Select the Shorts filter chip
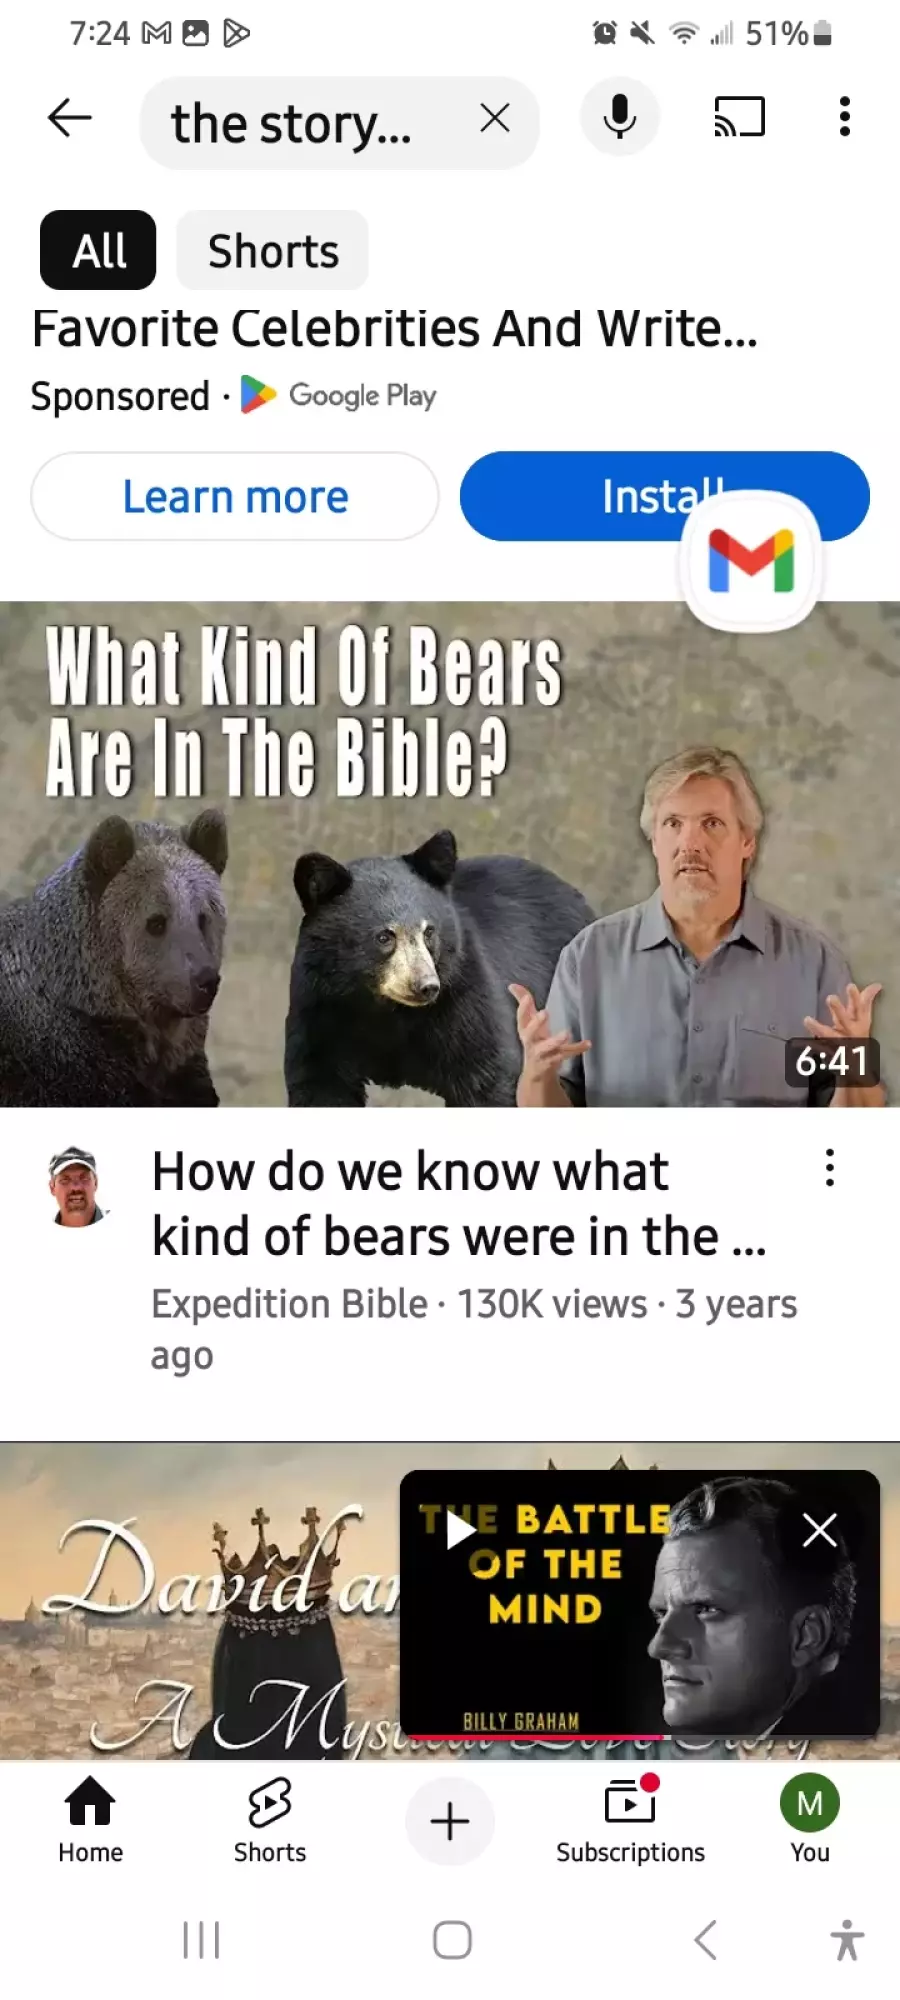 (x=272, y=250)
